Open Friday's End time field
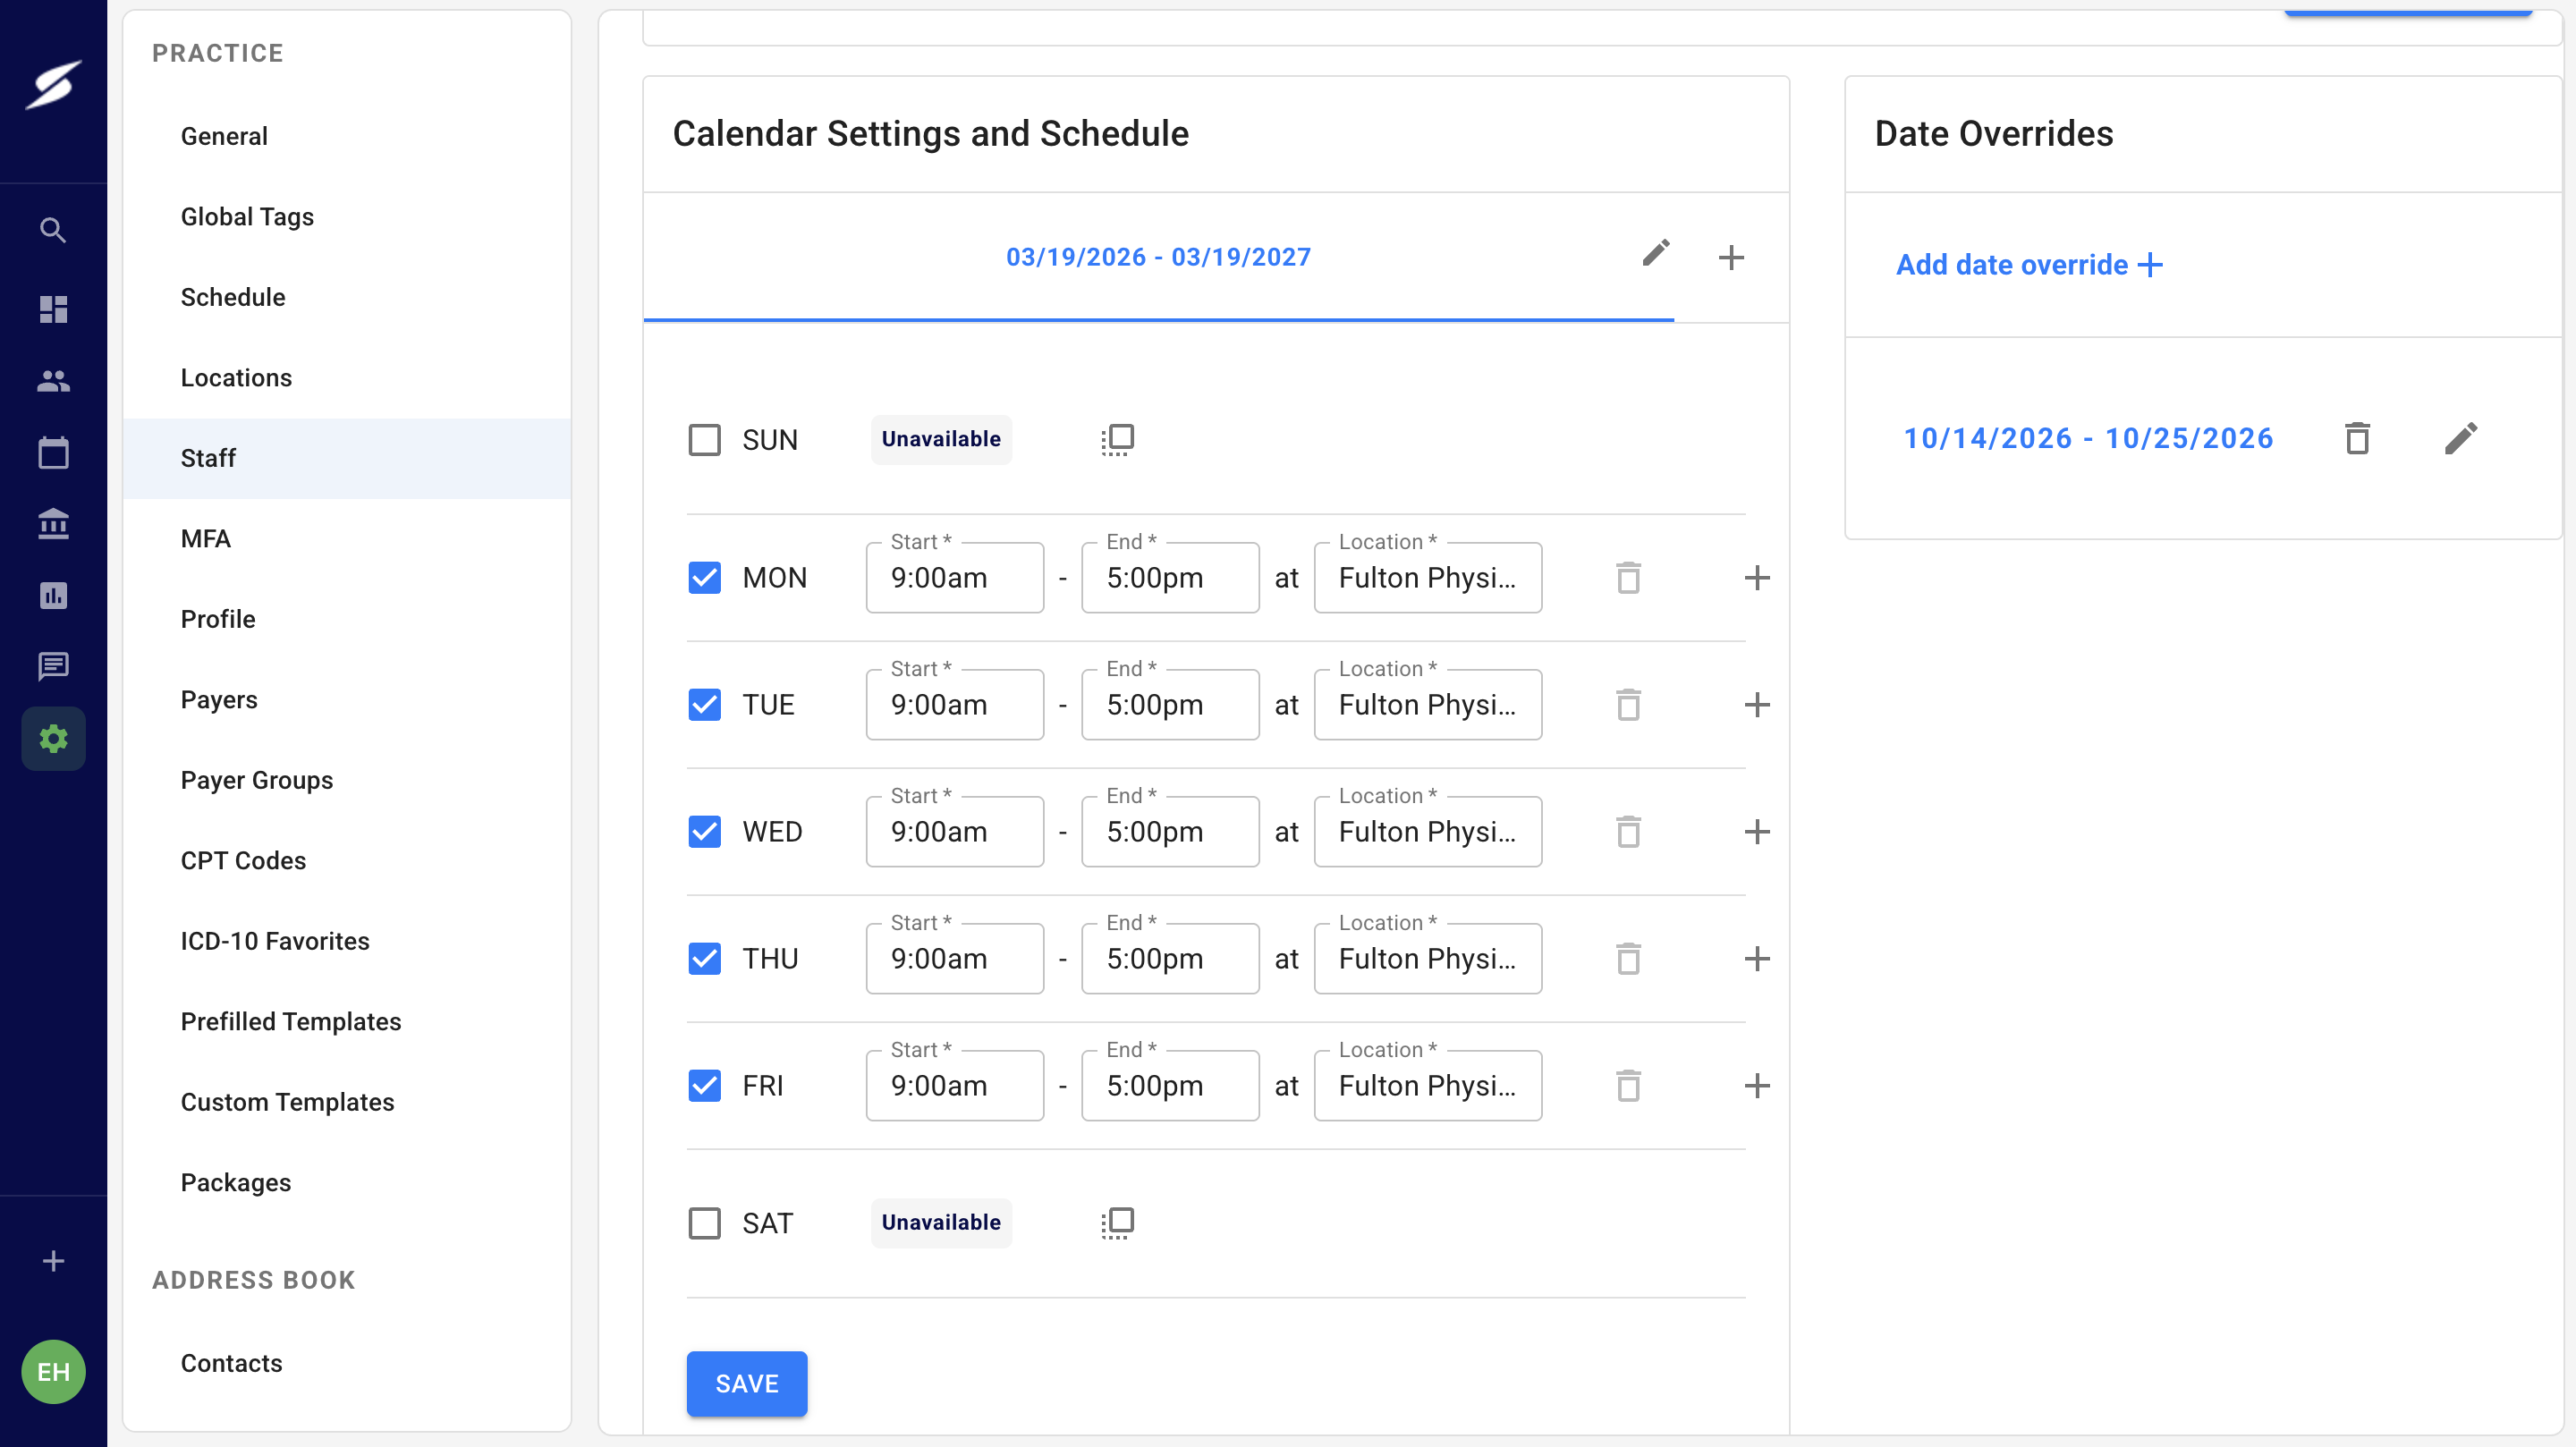The width and height of the screenshot is (2576, 1447). click(x=1170, y=1085)
